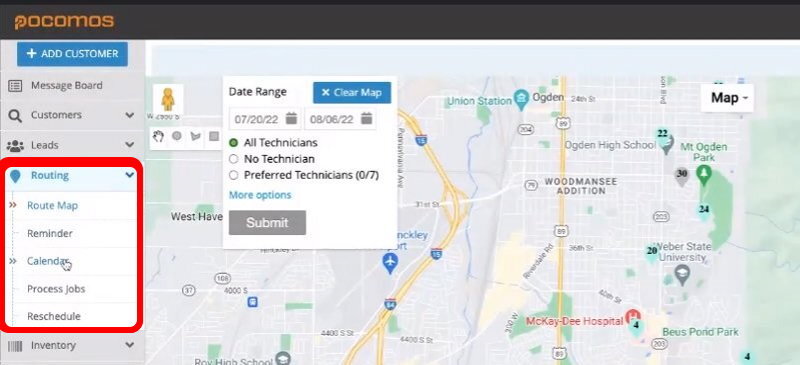
Task: Select the polygon drawing tool
Action: tap(195, 136)
